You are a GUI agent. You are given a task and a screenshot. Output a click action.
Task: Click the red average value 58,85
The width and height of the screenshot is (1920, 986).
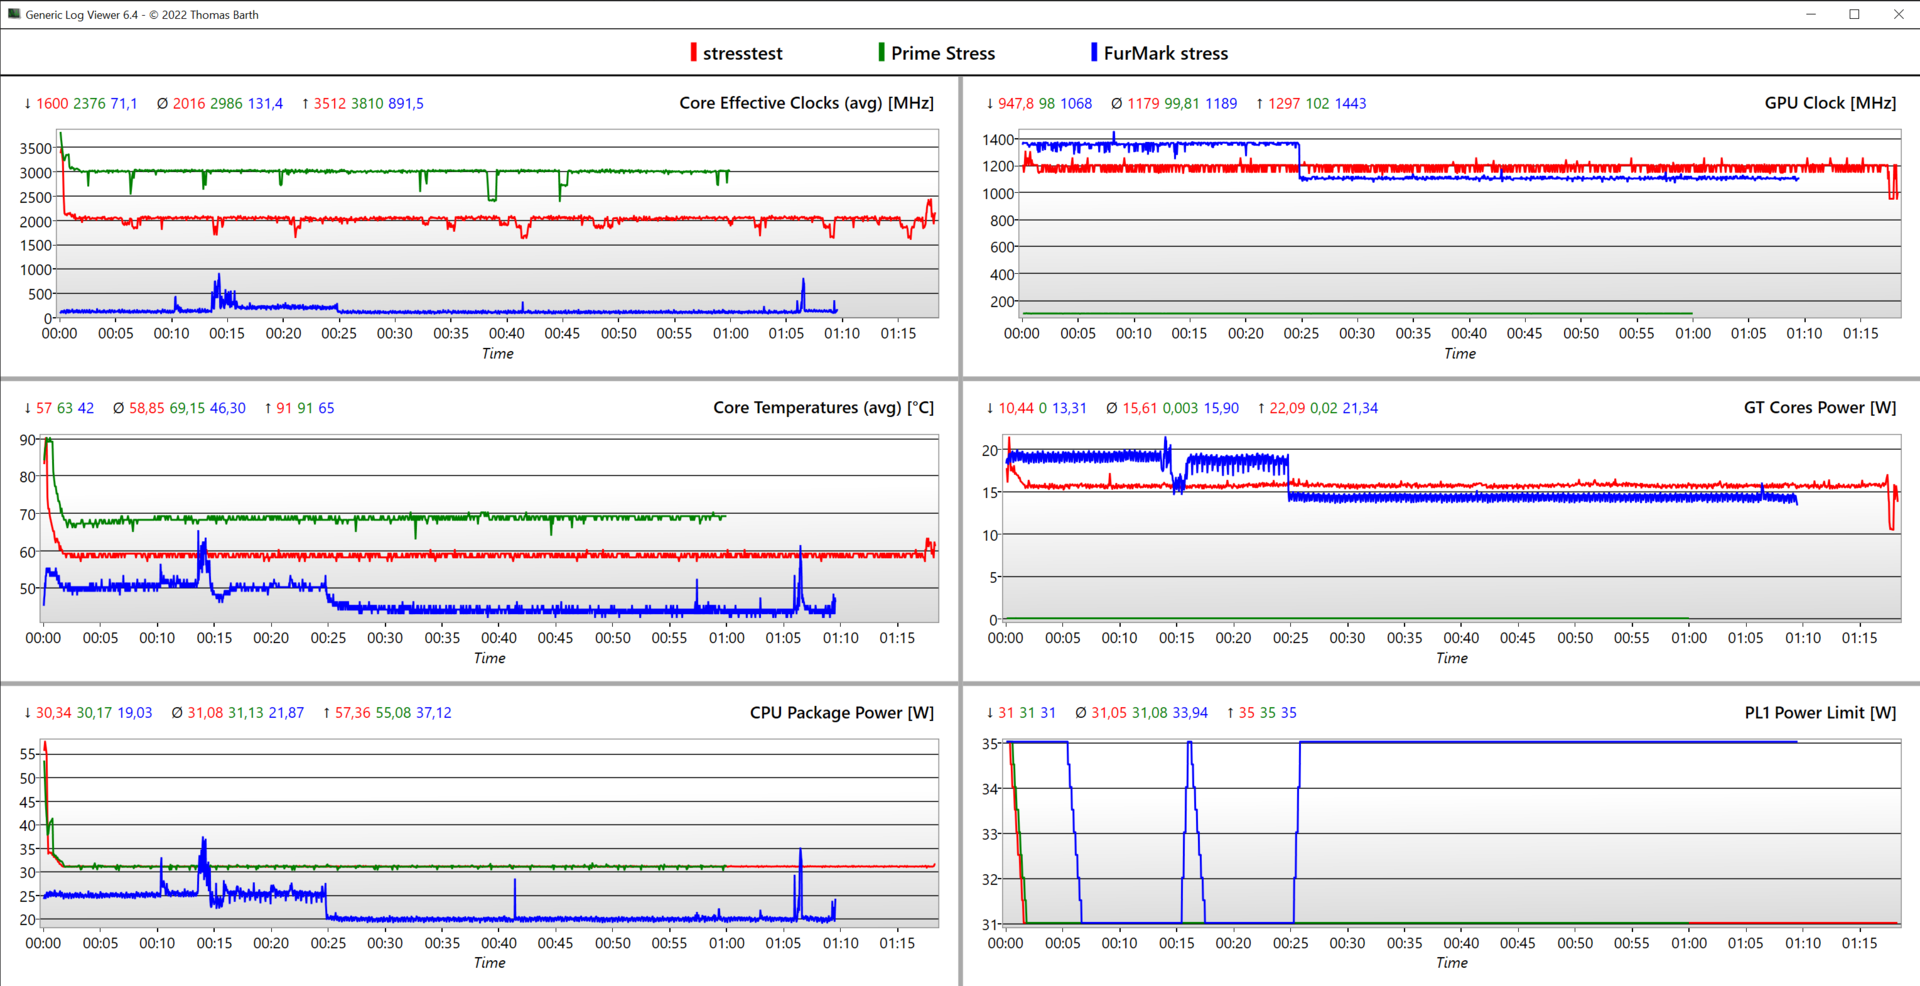[147, 408]
